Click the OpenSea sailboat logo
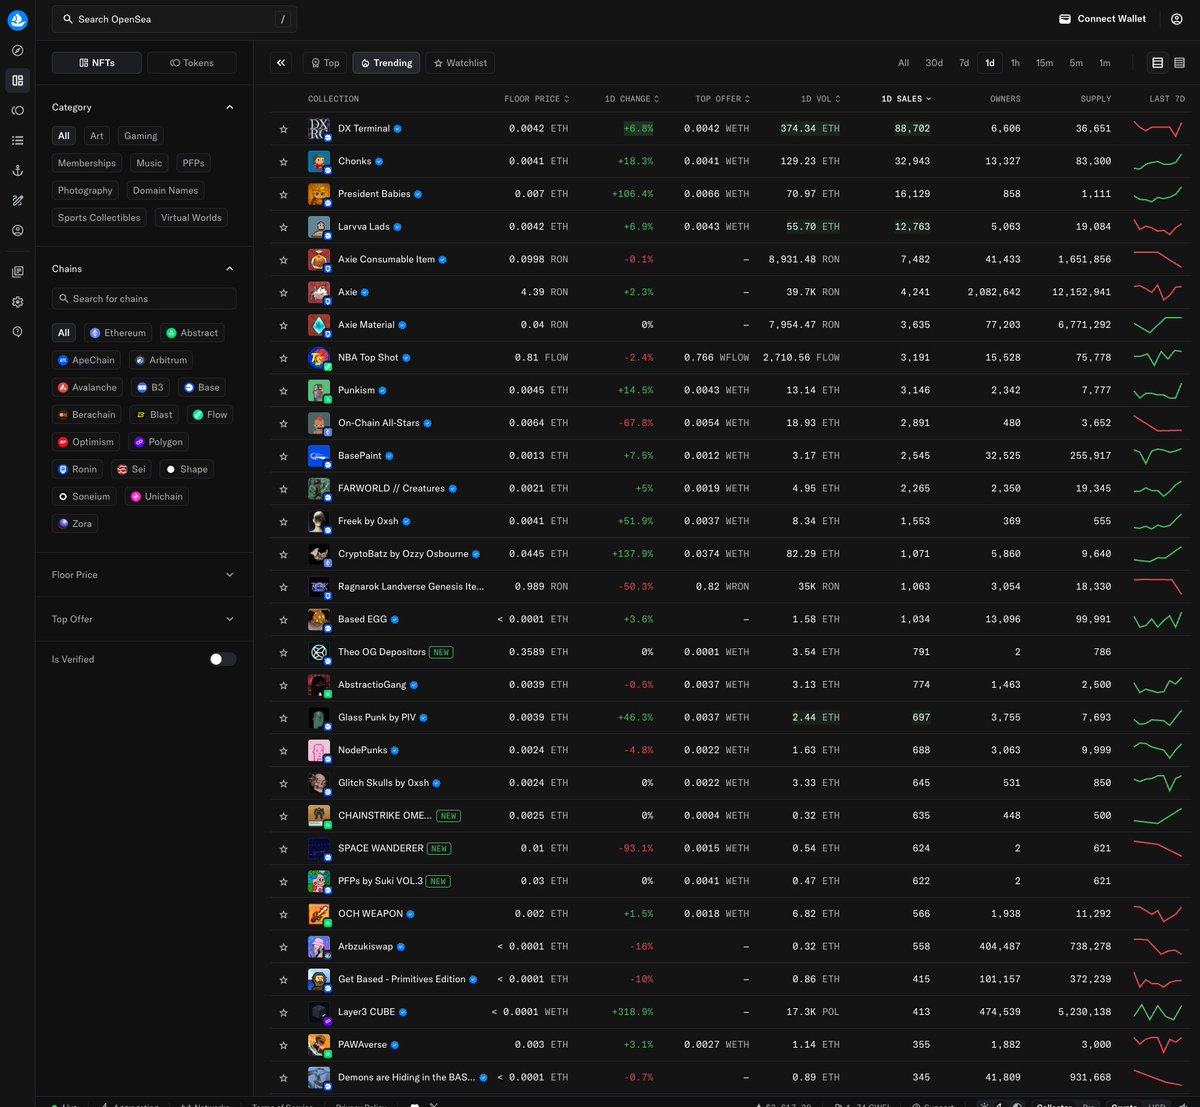Viewport: 1200px width, 1107px height. (17, 19)
